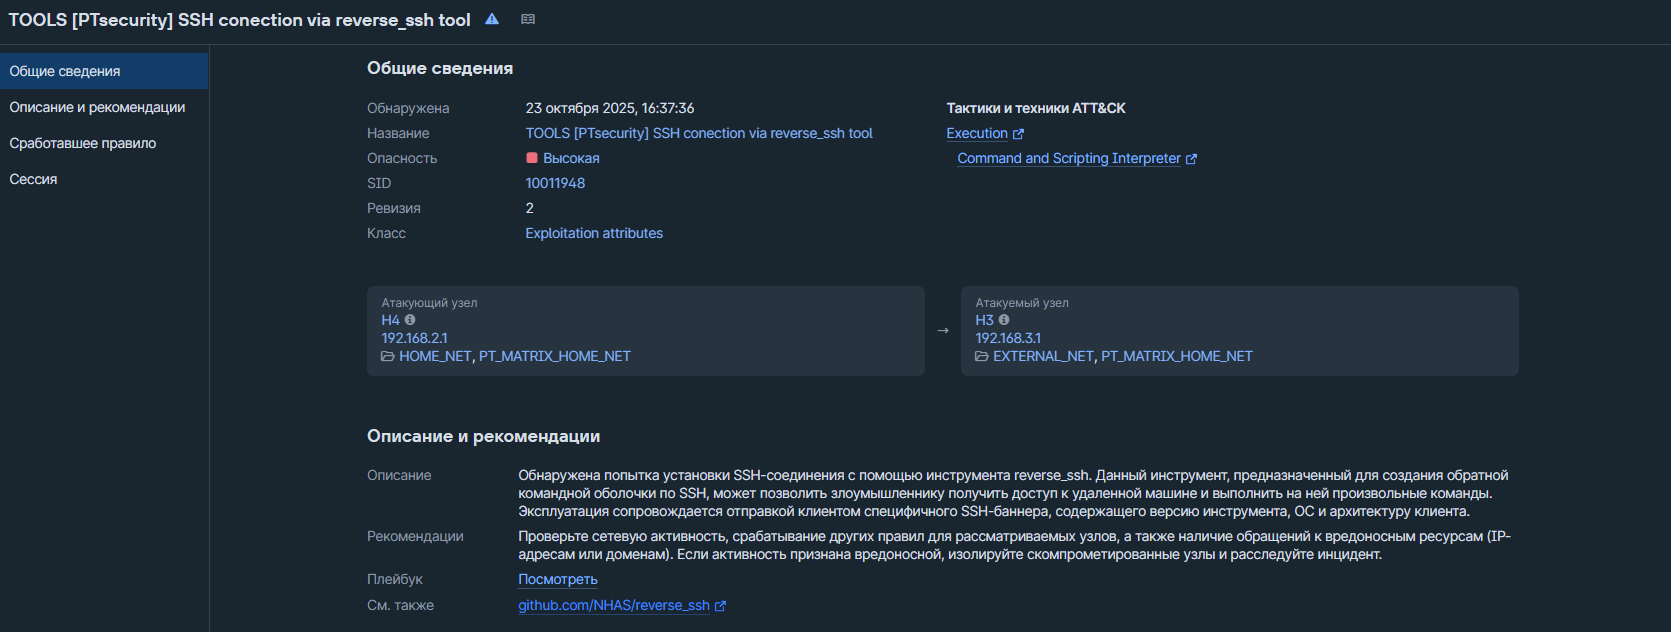Image resolution: width=1671 pixels, height=632 pixels.
Task: Go to Описание и рекомендации sidebar section
Action: [97, 107]
